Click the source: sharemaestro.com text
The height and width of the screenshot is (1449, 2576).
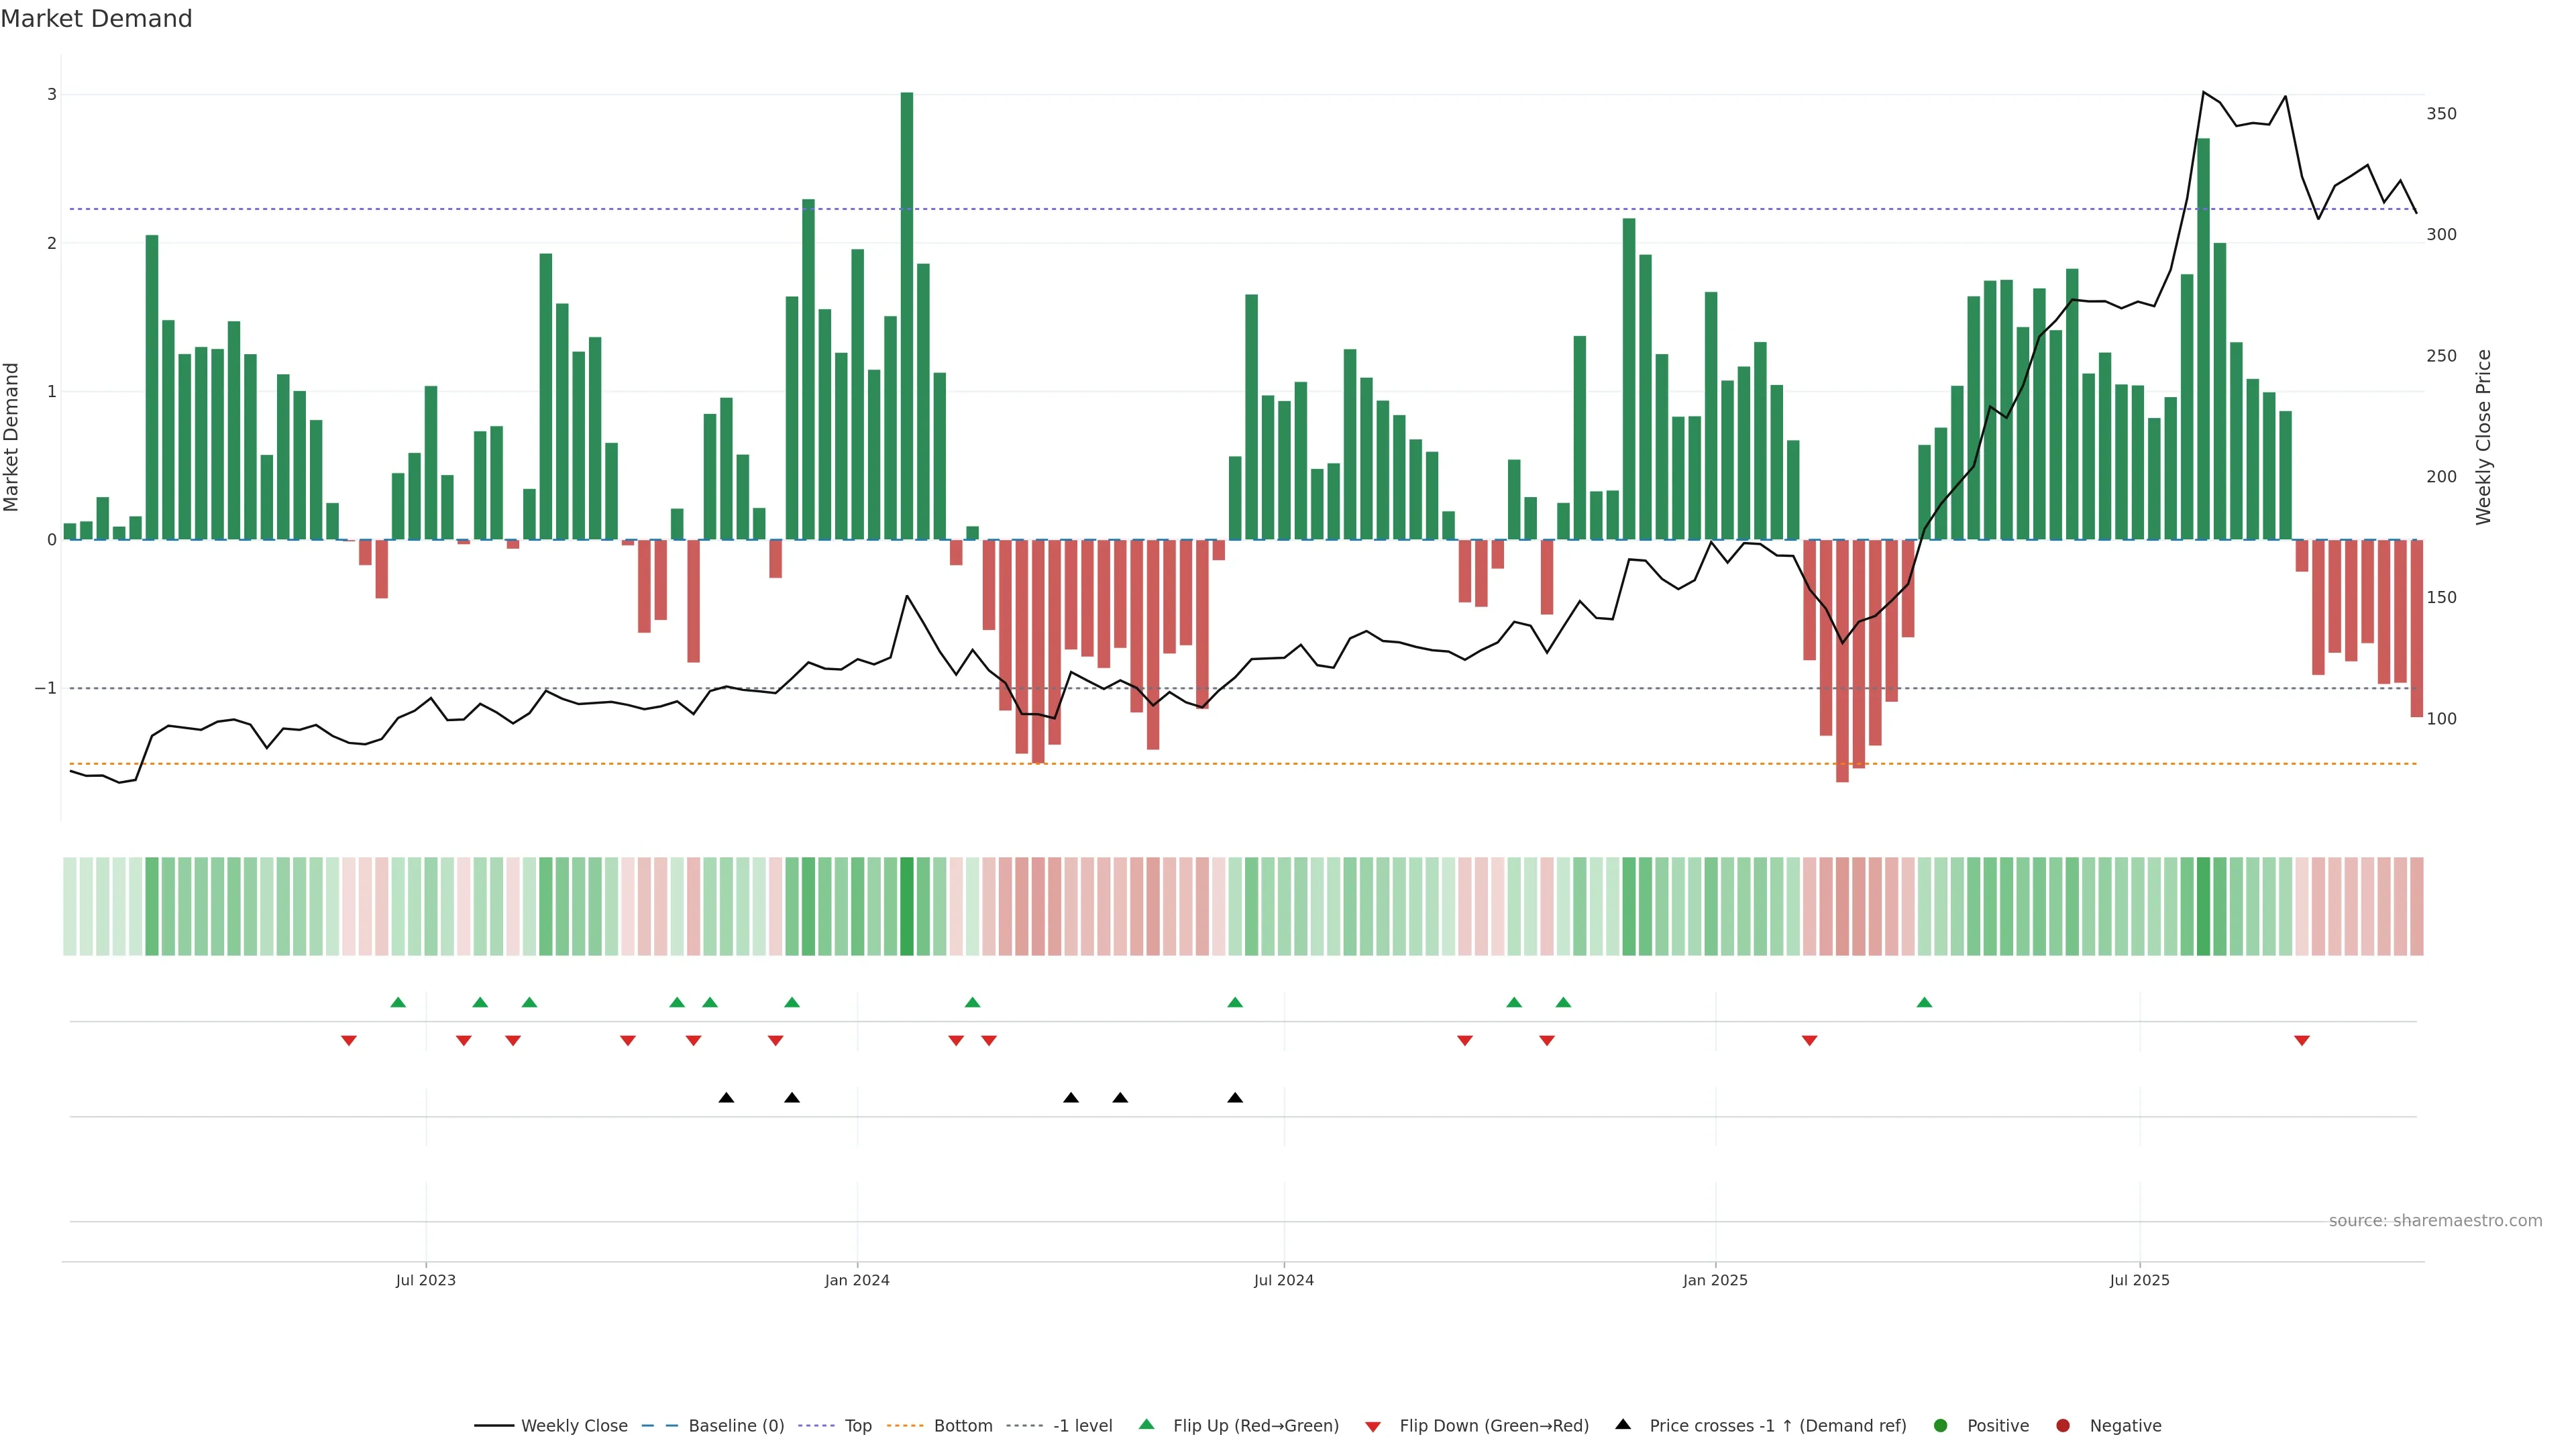(2435, 1220)
